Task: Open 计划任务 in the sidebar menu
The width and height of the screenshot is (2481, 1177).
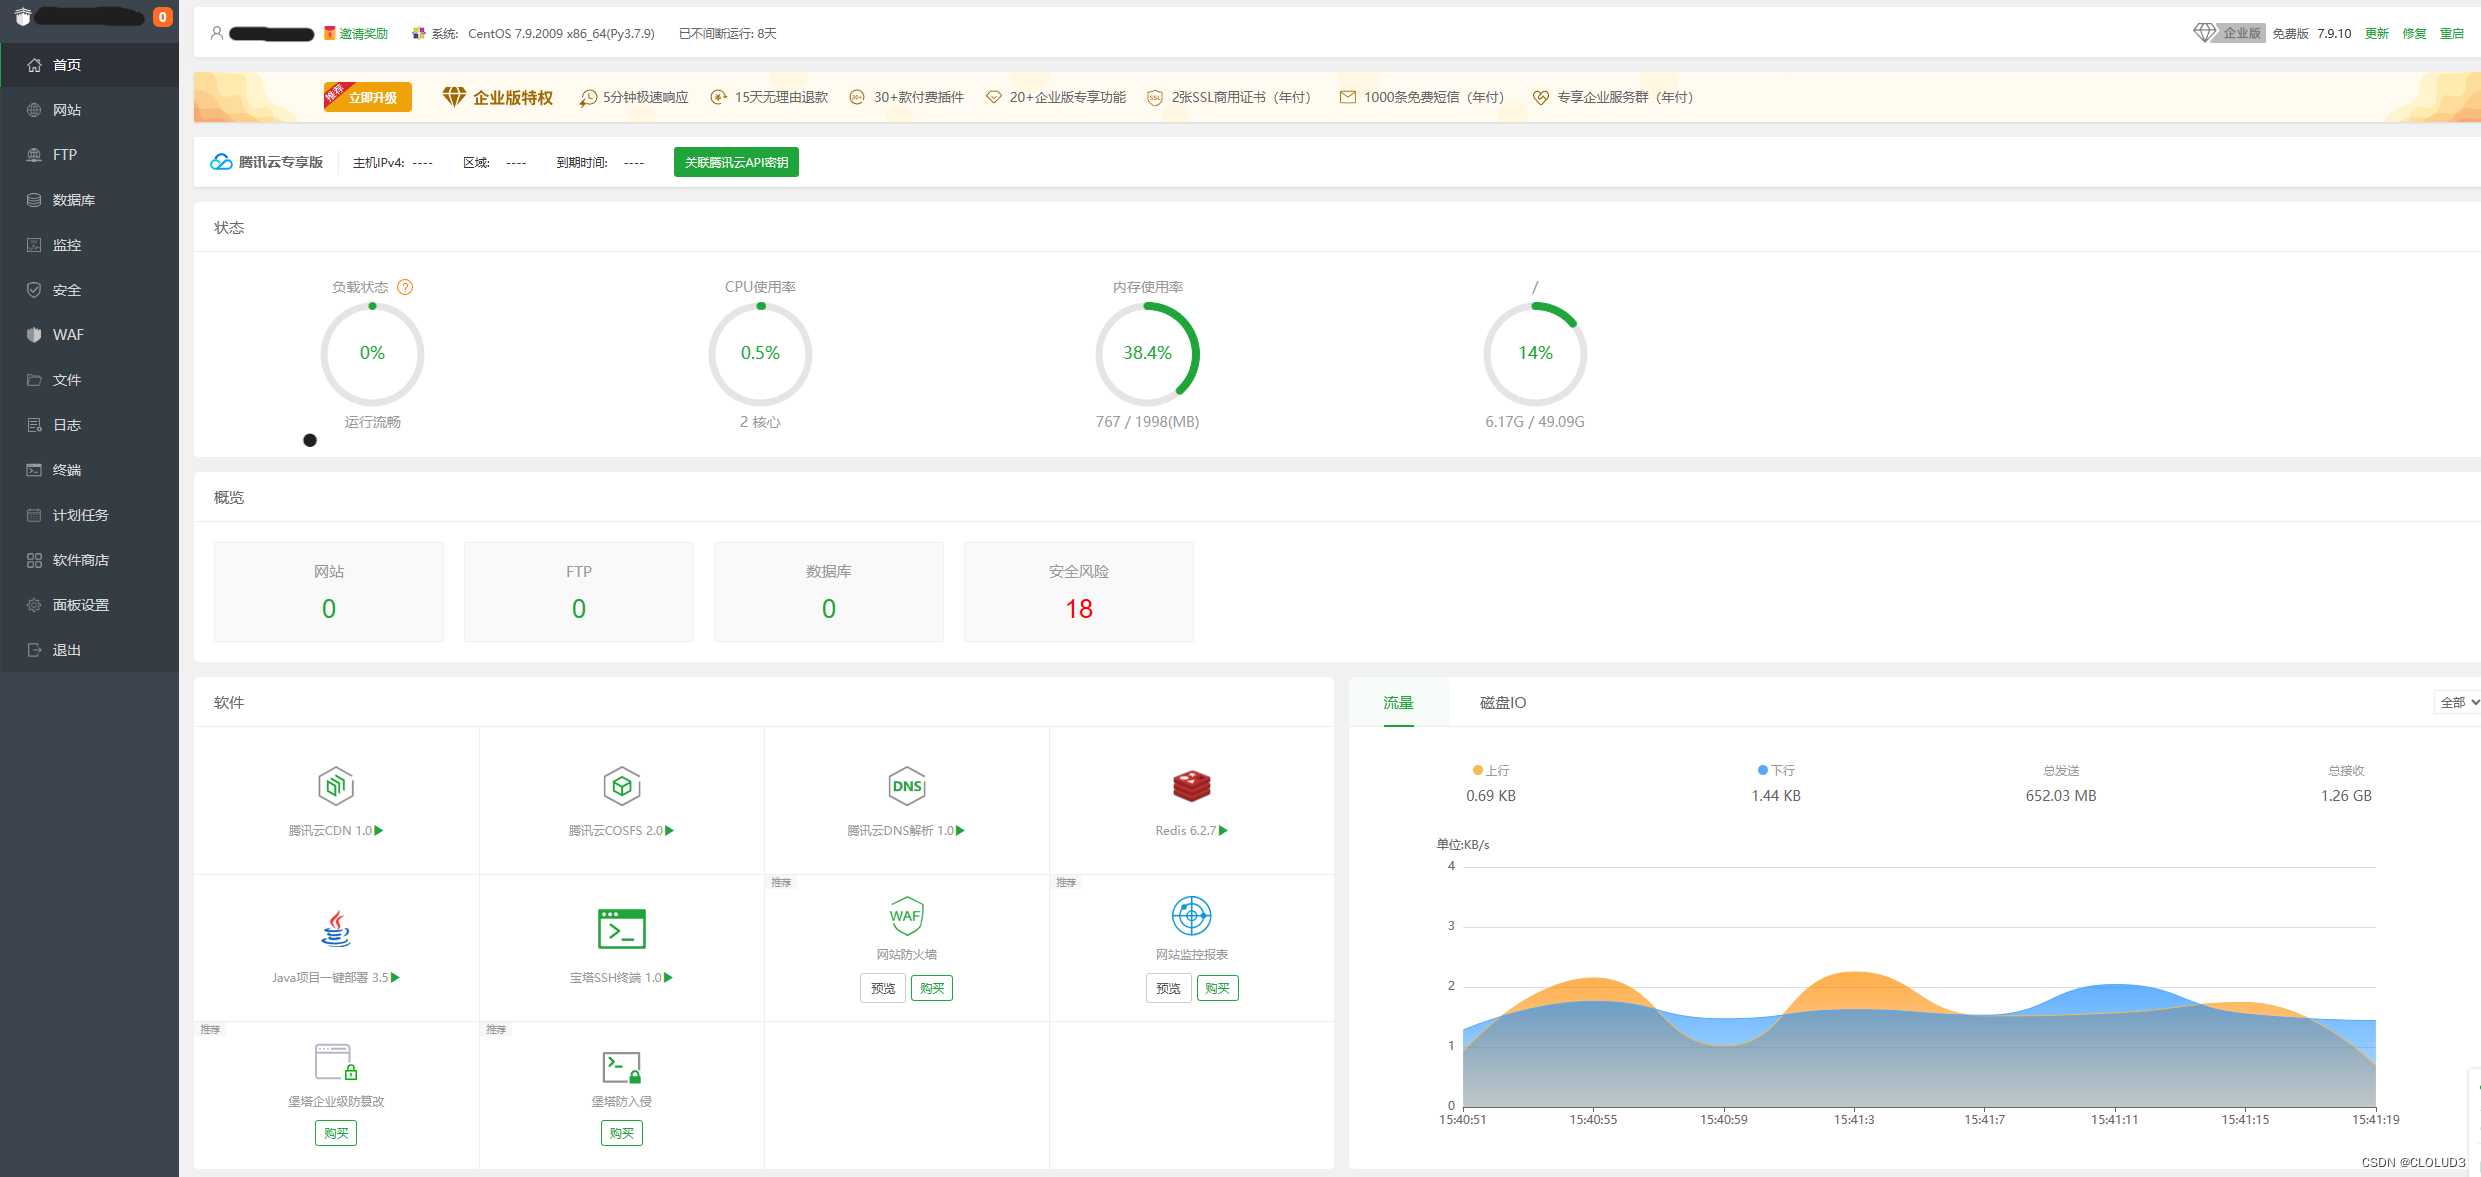Action: coord(80,515)
